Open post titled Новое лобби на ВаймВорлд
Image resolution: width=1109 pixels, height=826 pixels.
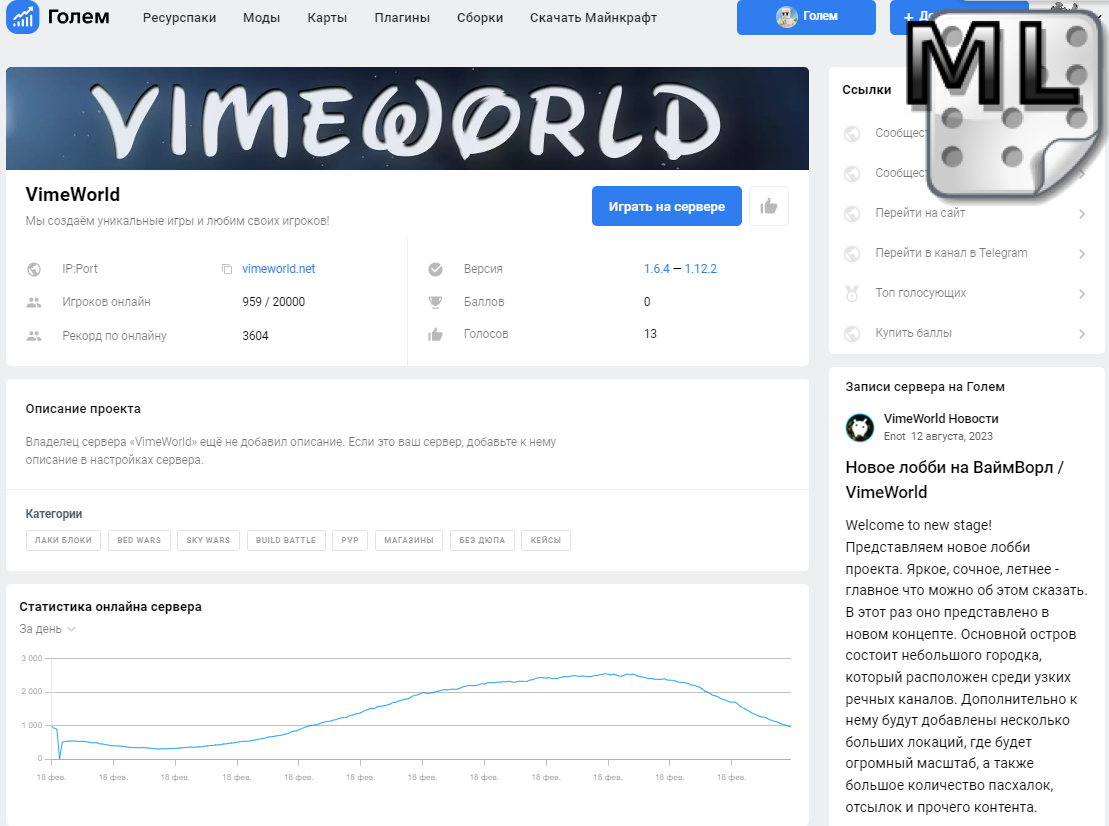pos(955,479)
